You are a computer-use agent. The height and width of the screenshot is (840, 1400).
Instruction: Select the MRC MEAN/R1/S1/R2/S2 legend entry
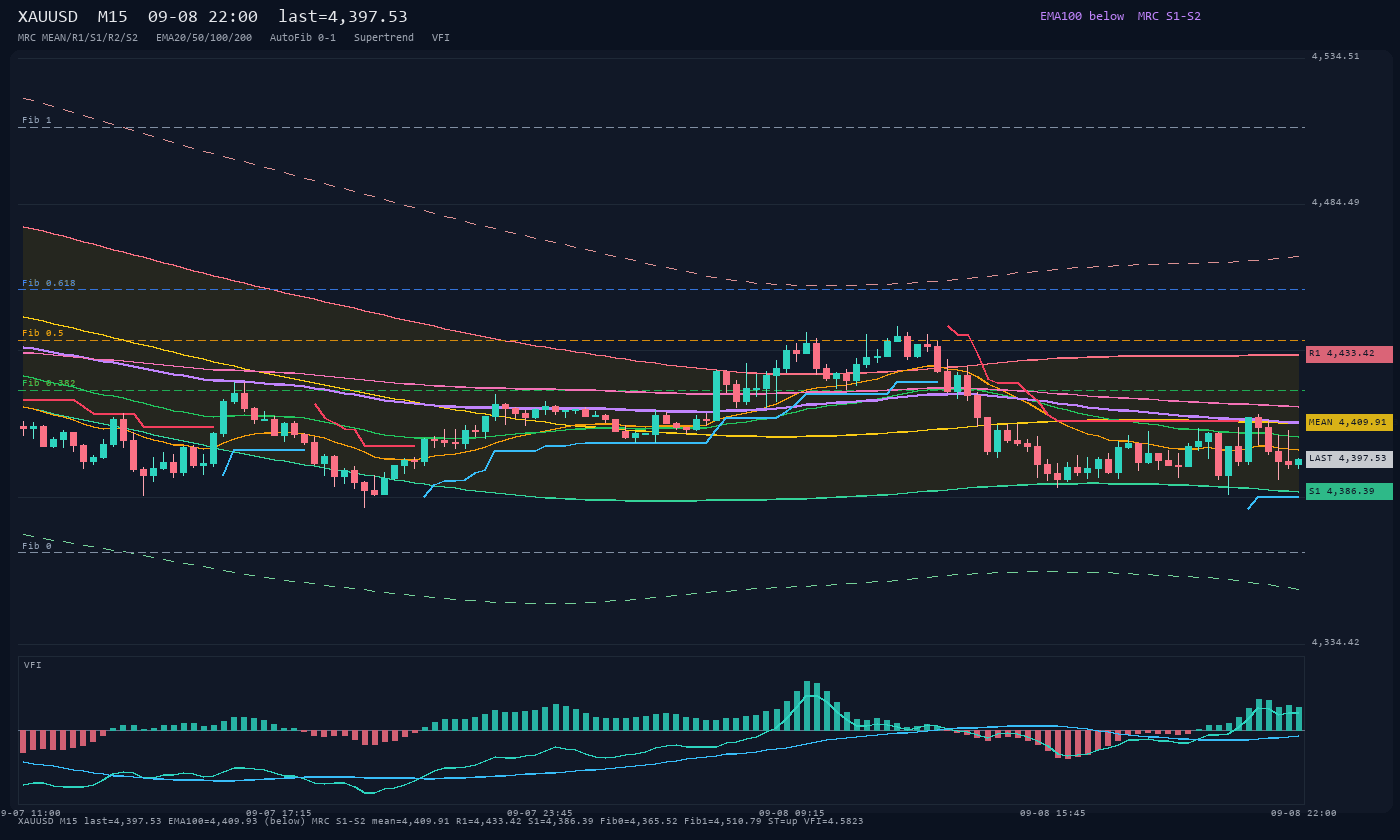tap(78, 38)
